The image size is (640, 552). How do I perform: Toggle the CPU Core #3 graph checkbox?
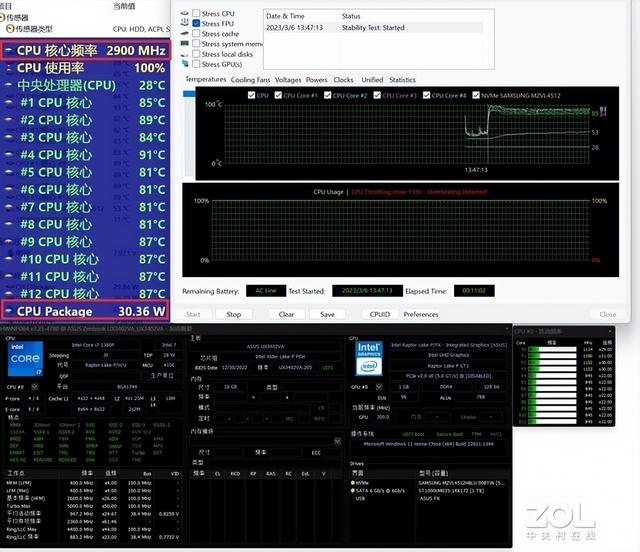click(377, 95)
